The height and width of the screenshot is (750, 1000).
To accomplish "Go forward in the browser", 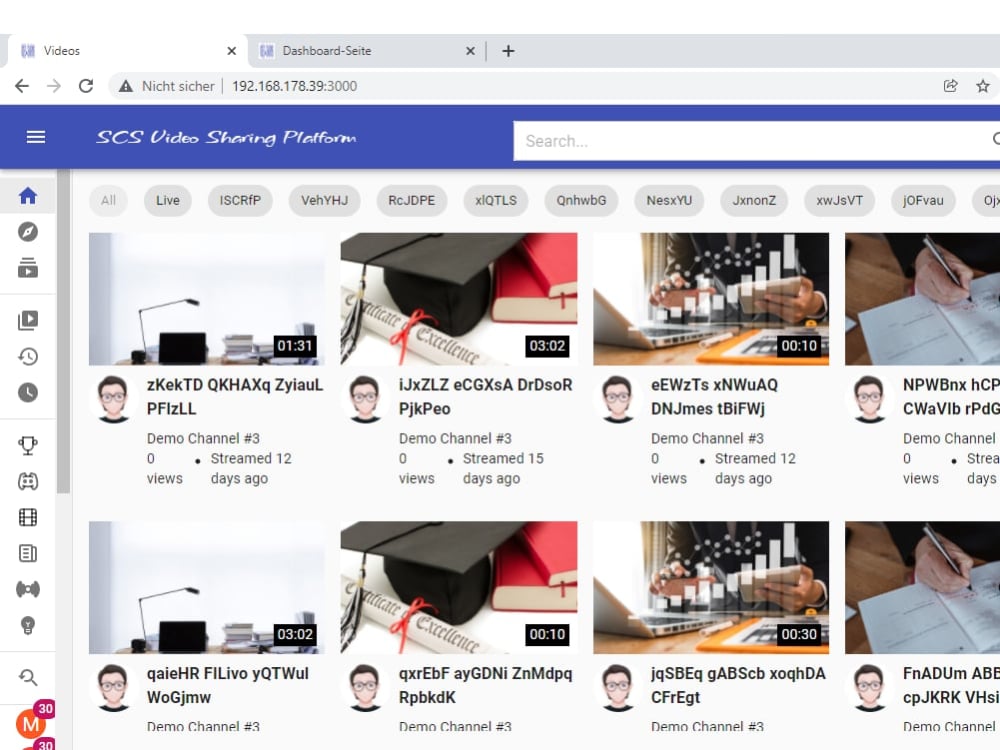I will coord(54,86).
